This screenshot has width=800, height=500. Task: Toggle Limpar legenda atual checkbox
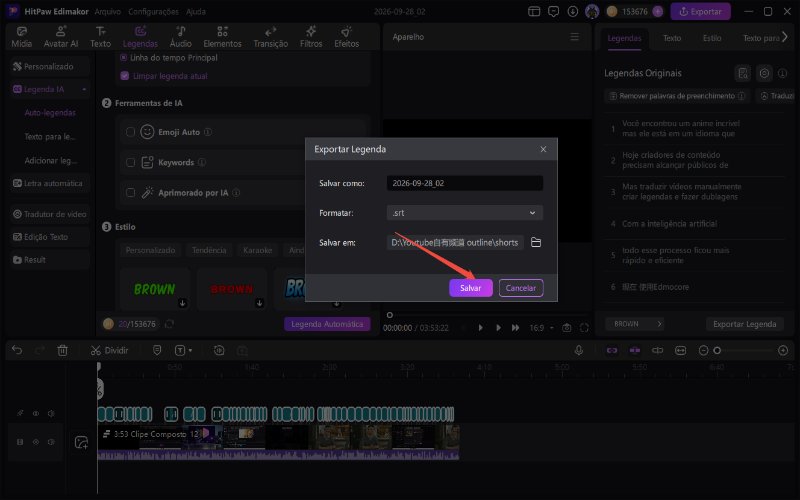(124, 76)
